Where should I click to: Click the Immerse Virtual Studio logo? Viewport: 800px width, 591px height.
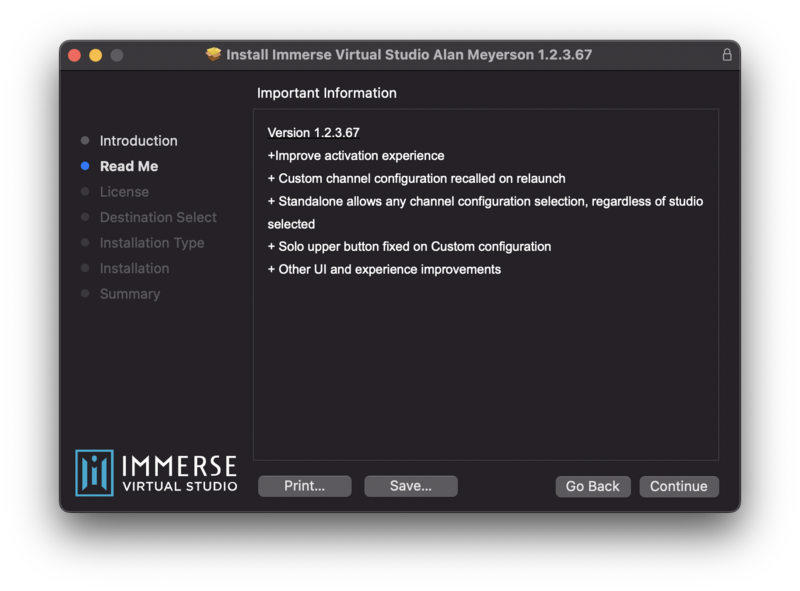tap(157, 473)
